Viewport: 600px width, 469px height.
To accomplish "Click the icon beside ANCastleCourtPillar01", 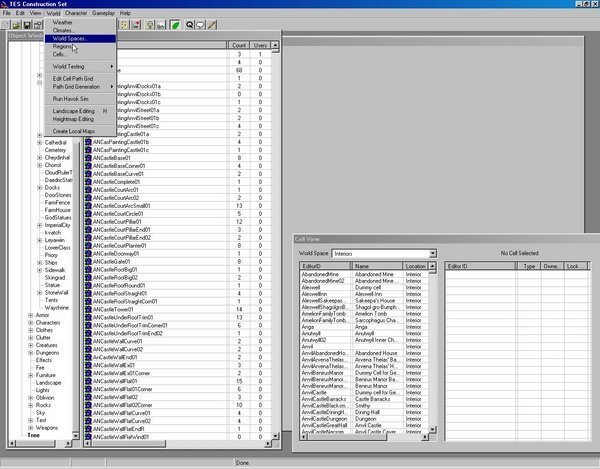I will click(88, 221).
